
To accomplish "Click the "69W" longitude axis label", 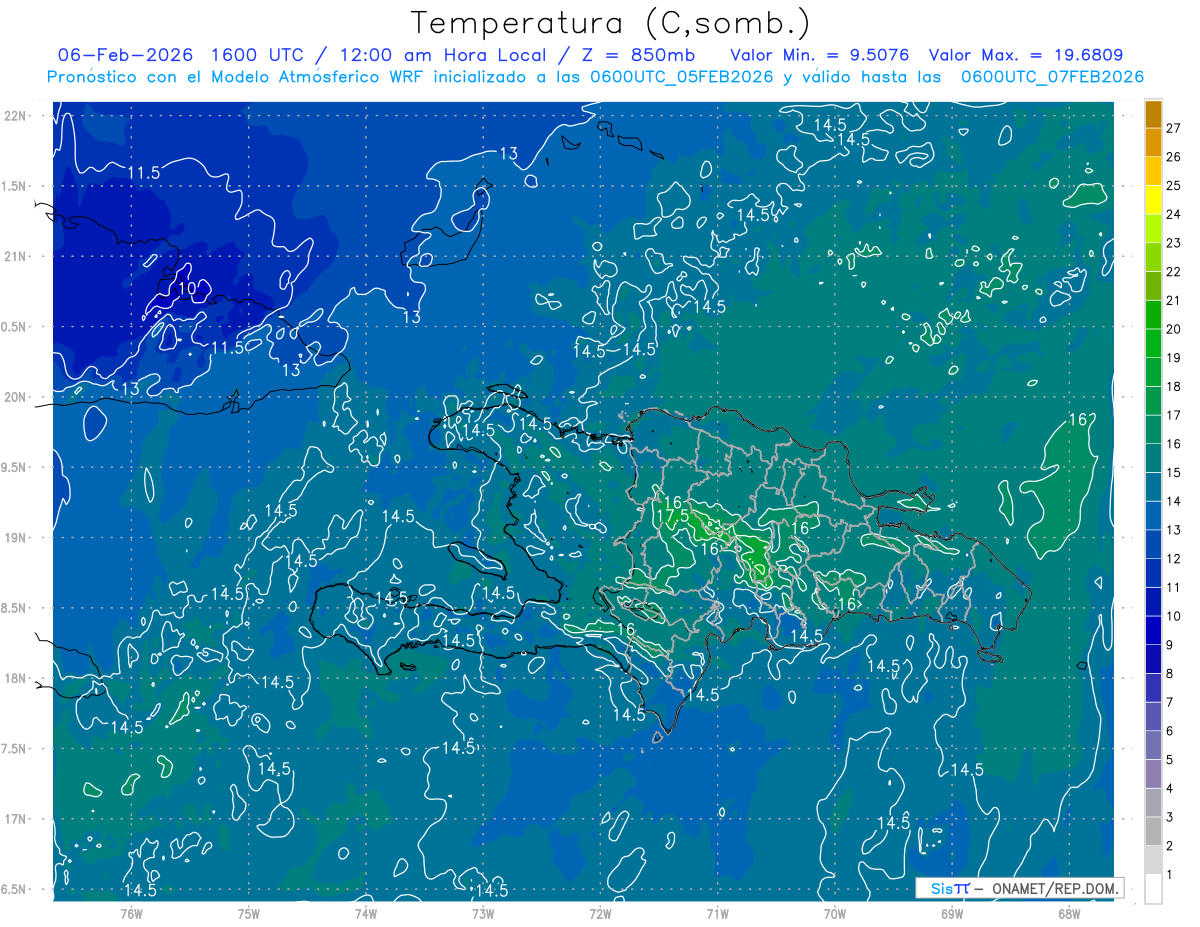I will (x=952, y=913).
